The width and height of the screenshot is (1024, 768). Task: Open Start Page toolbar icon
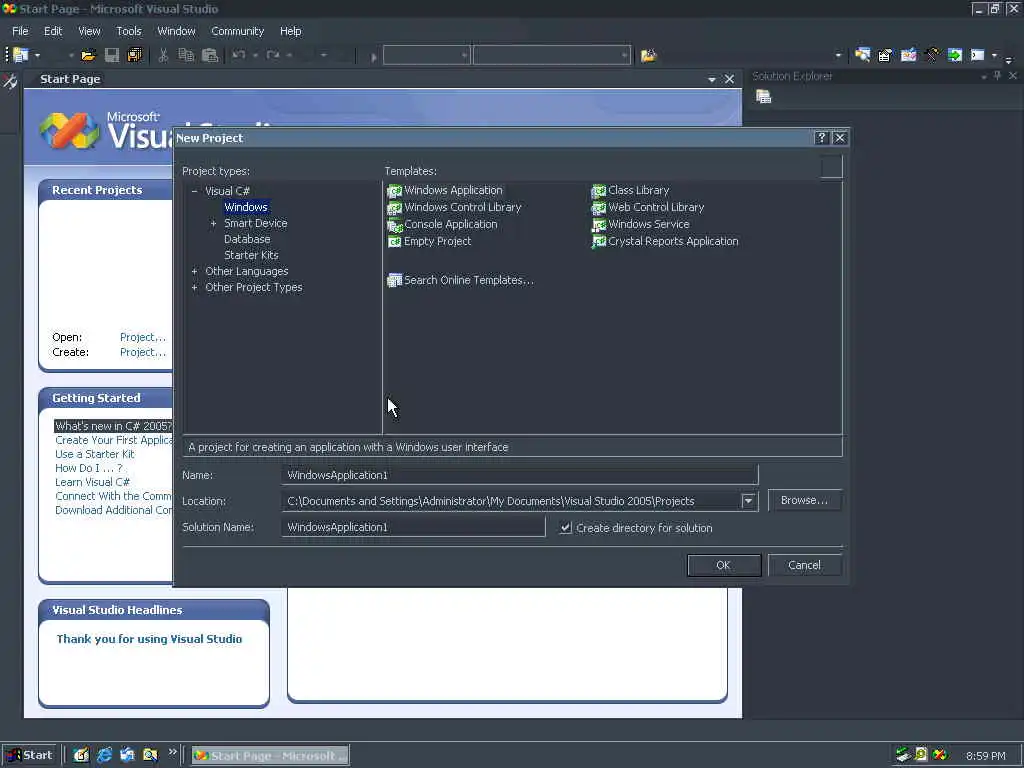tap(955, 56)
